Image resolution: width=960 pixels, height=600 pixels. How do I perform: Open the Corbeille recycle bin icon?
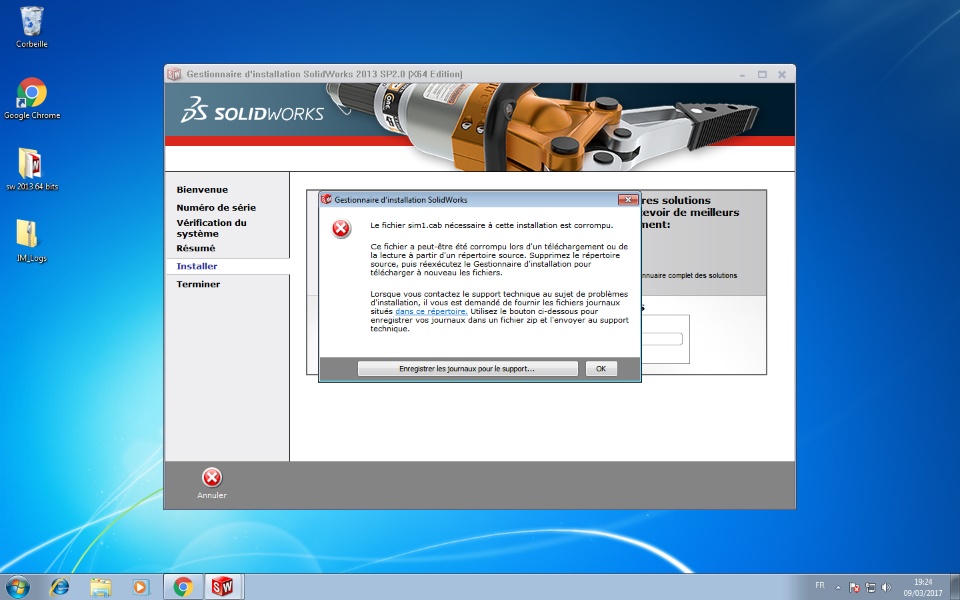coord(31,27)
